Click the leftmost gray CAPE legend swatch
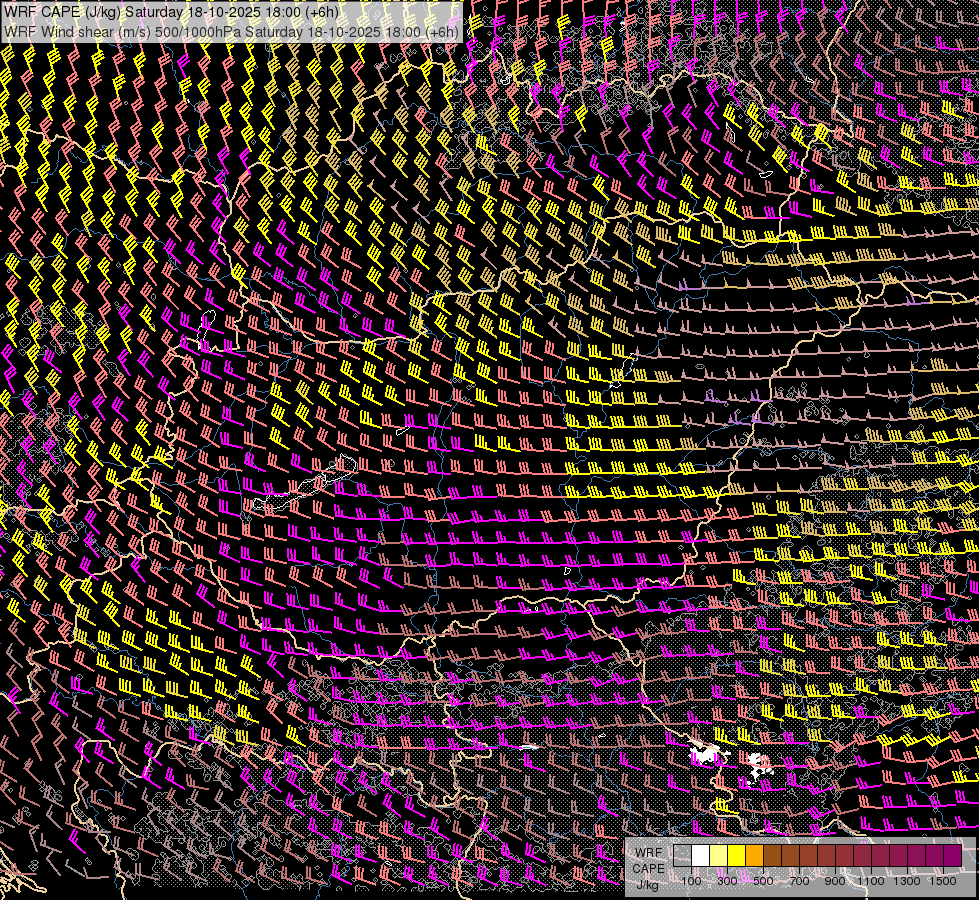Screen dimensions: 979x900 [x=682, y=856]
